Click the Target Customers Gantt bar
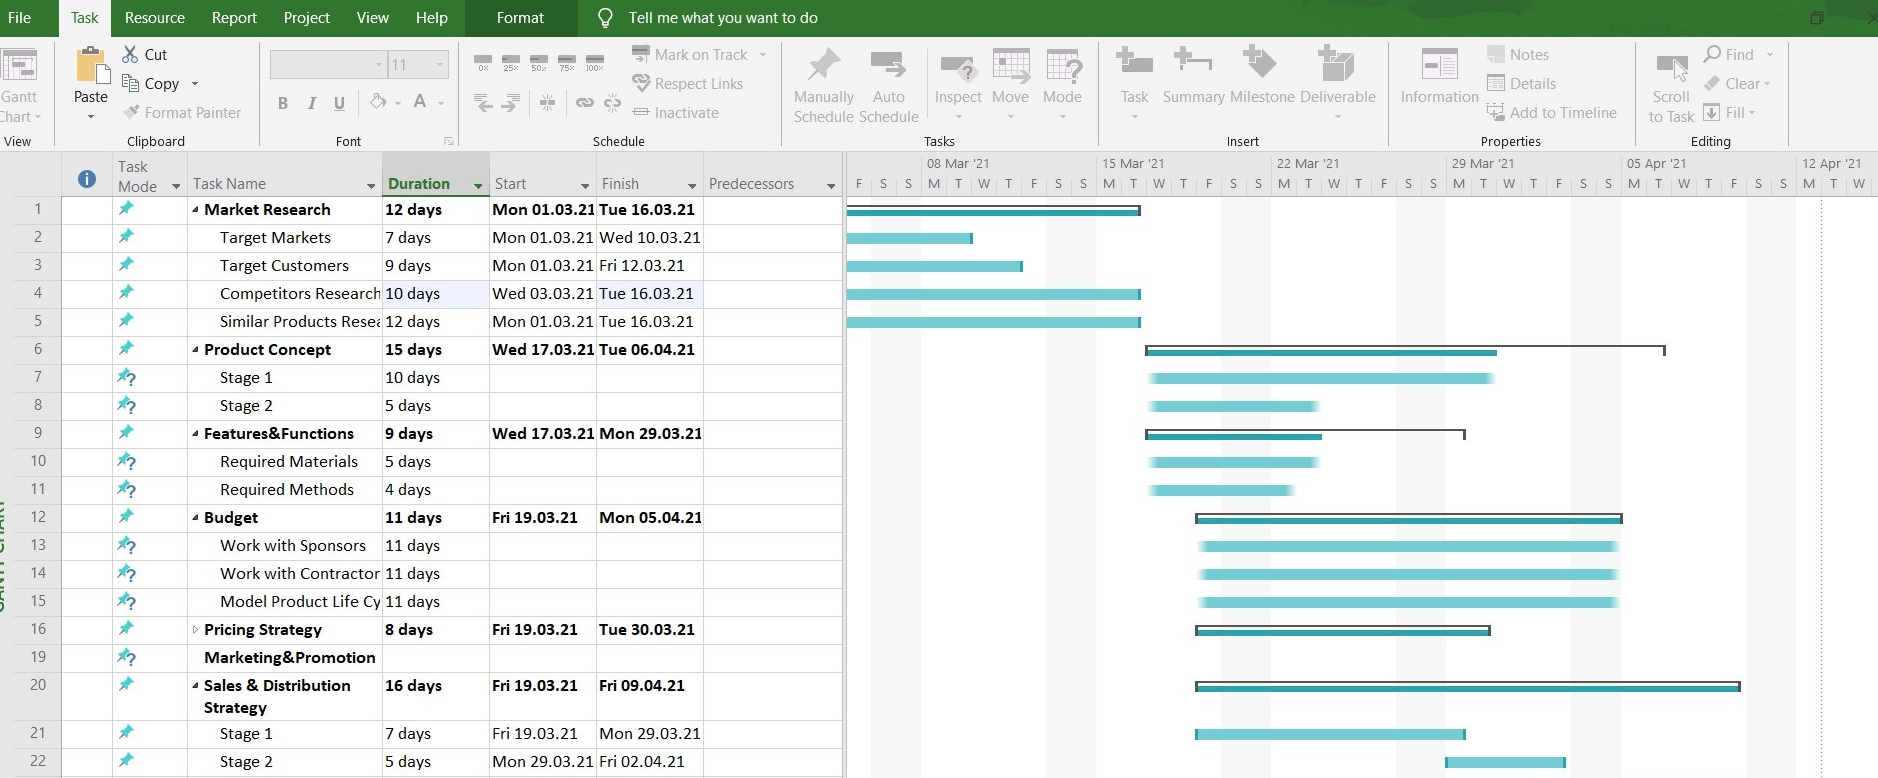Viewport: 1878px width, 778px height. pyautogui.click(x=934, y=266)
